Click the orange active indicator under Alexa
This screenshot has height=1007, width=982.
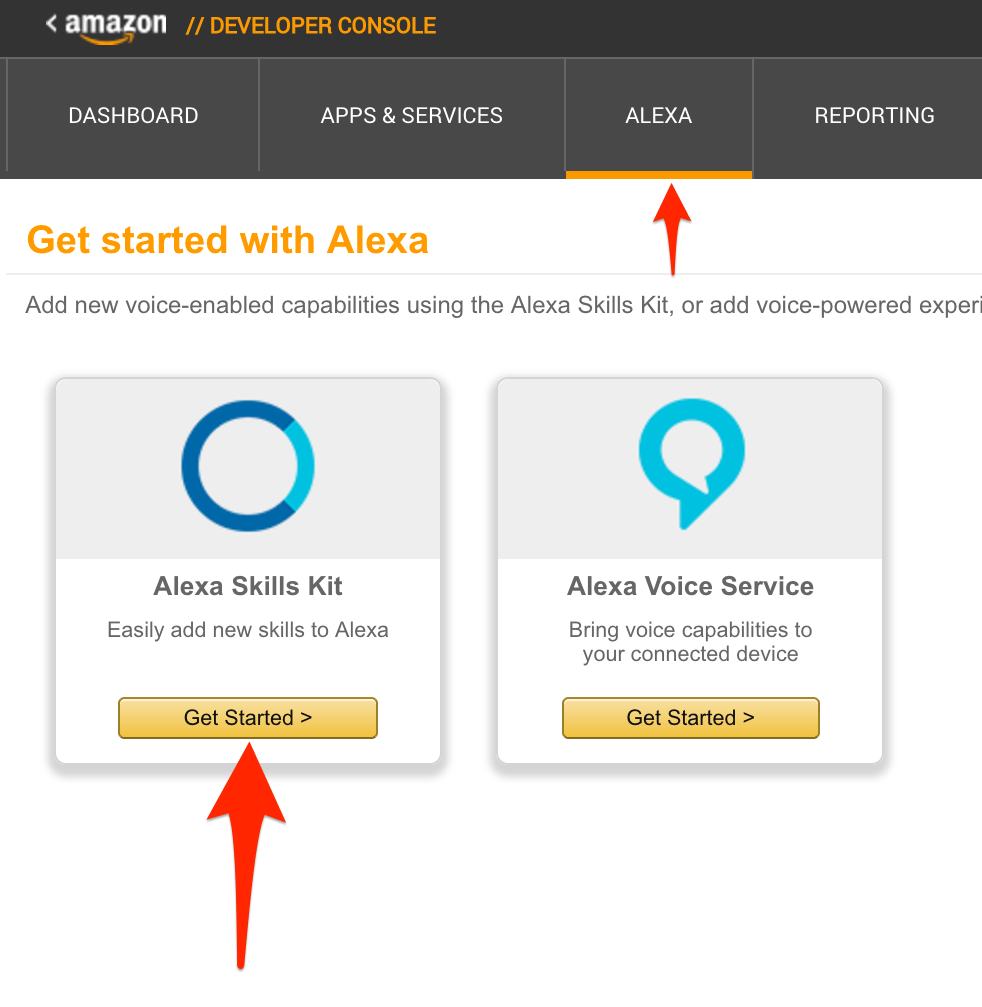pyautogui.click(x=658, y=175)
